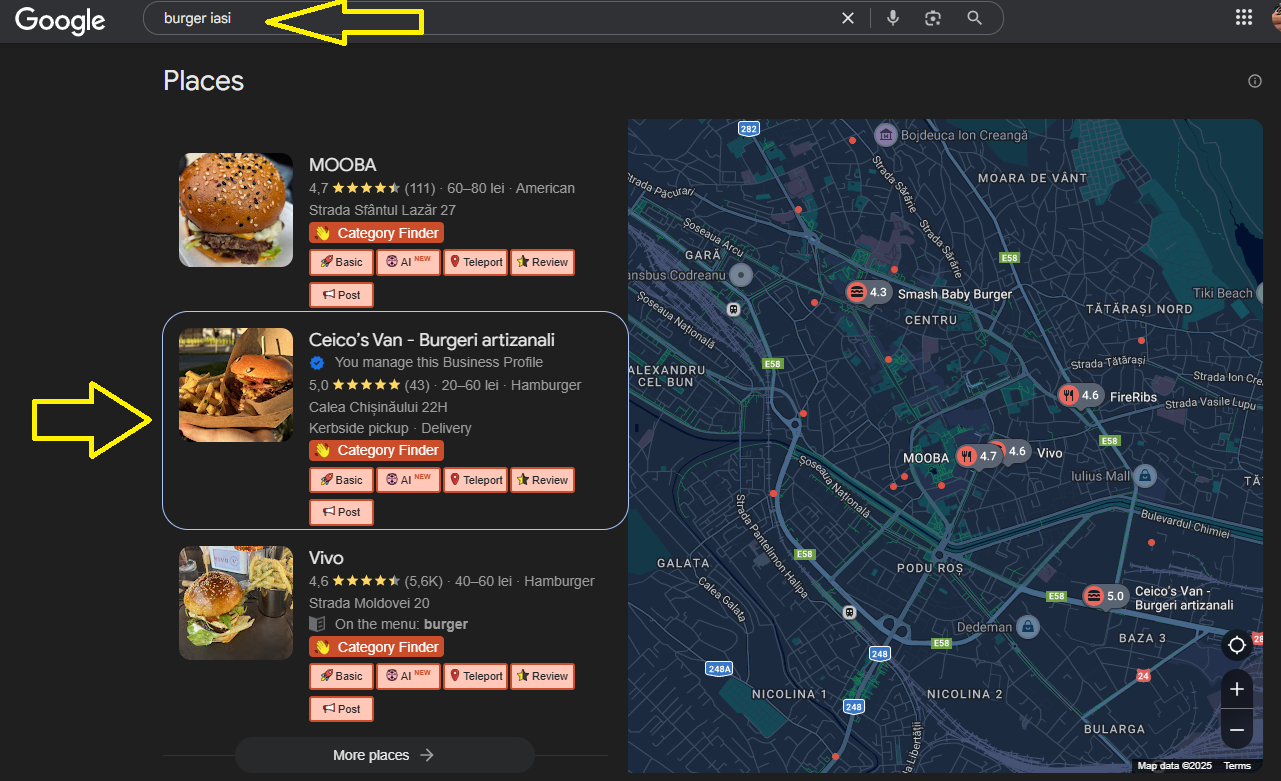The width and height of the screenshot is (1281, 781).
Task: Click Post button for MOOBA
Action: tap(341, 295)
